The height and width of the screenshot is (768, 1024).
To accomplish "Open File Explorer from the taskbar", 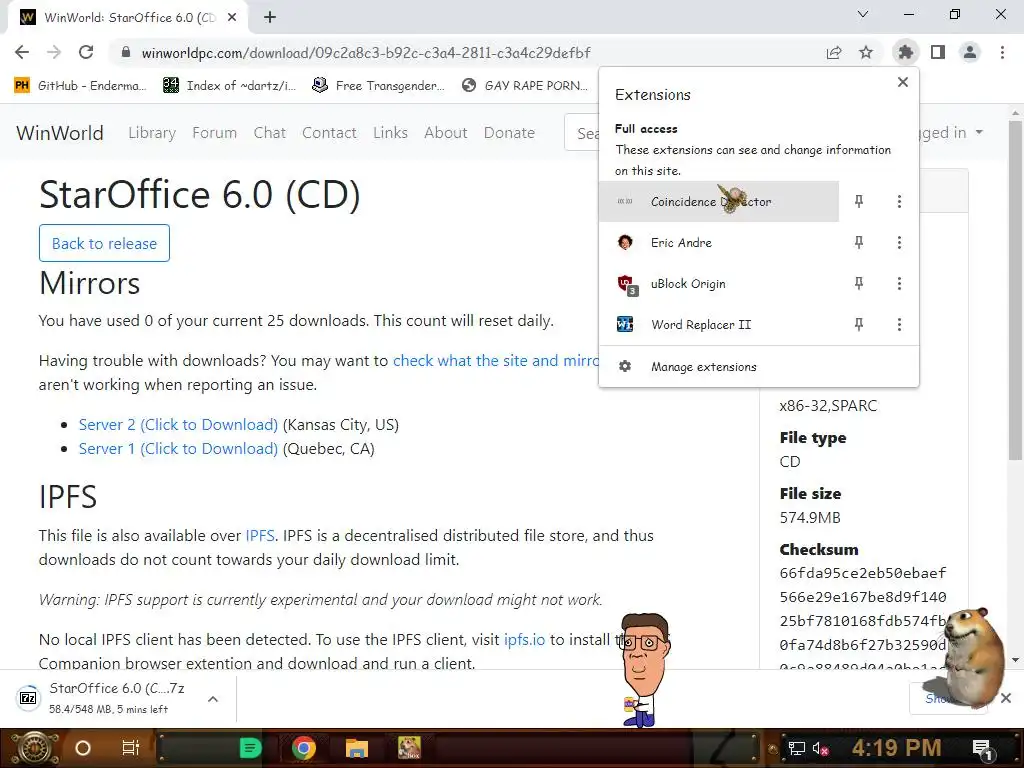I will tap(357, 748).
